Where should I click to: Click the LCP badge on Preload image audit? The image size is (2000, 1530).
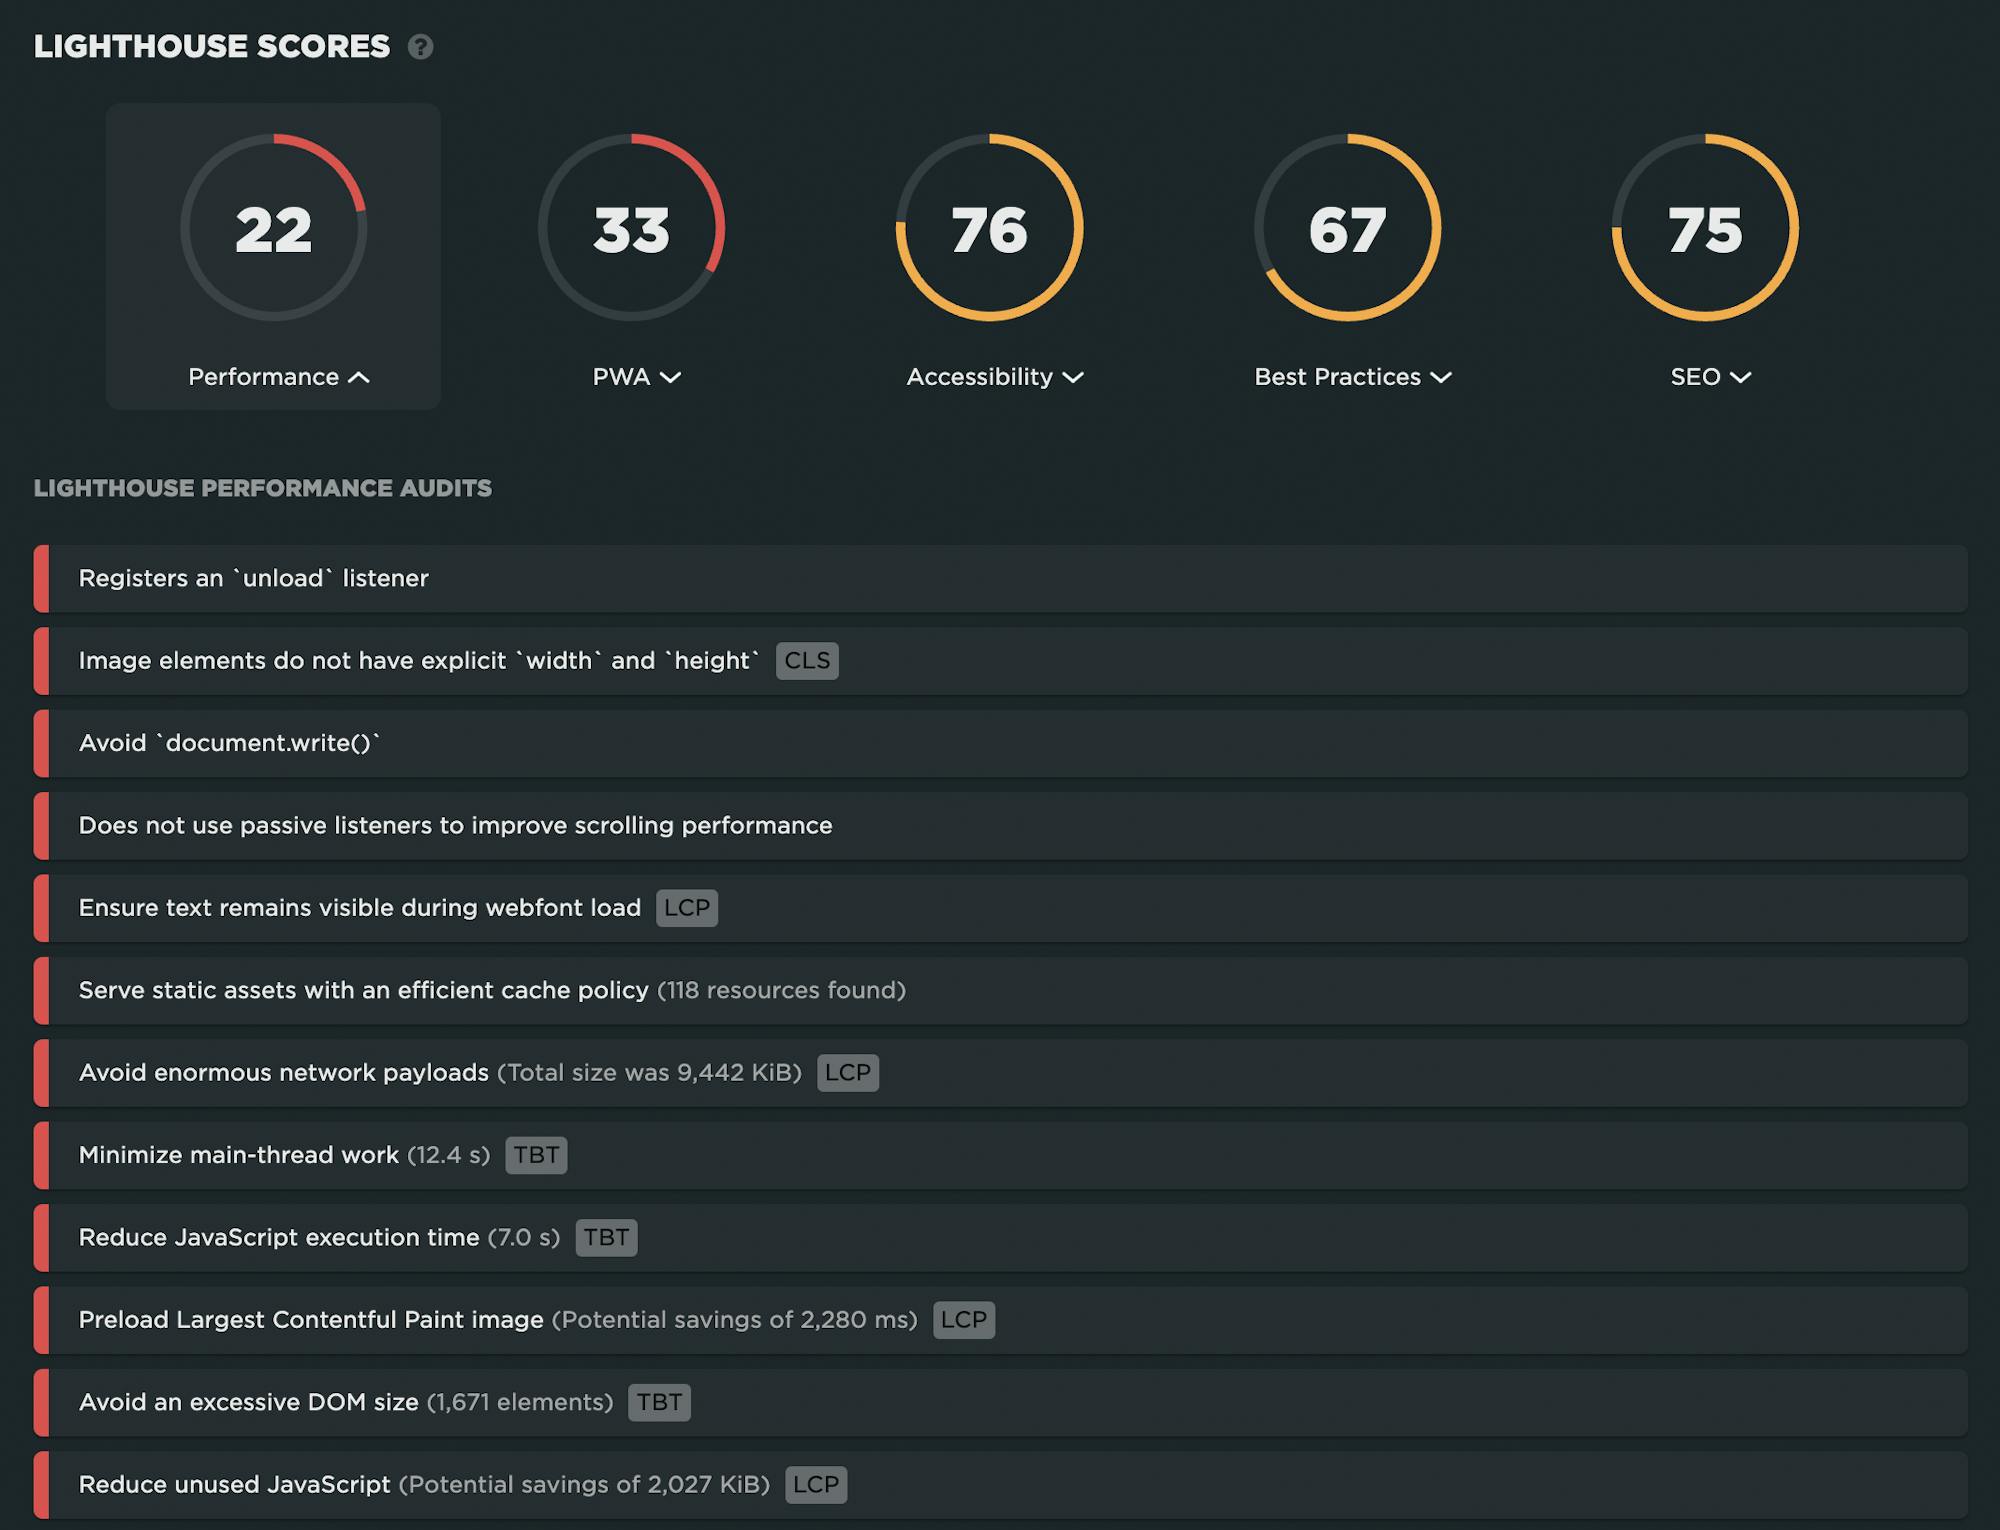(963, 1320)
